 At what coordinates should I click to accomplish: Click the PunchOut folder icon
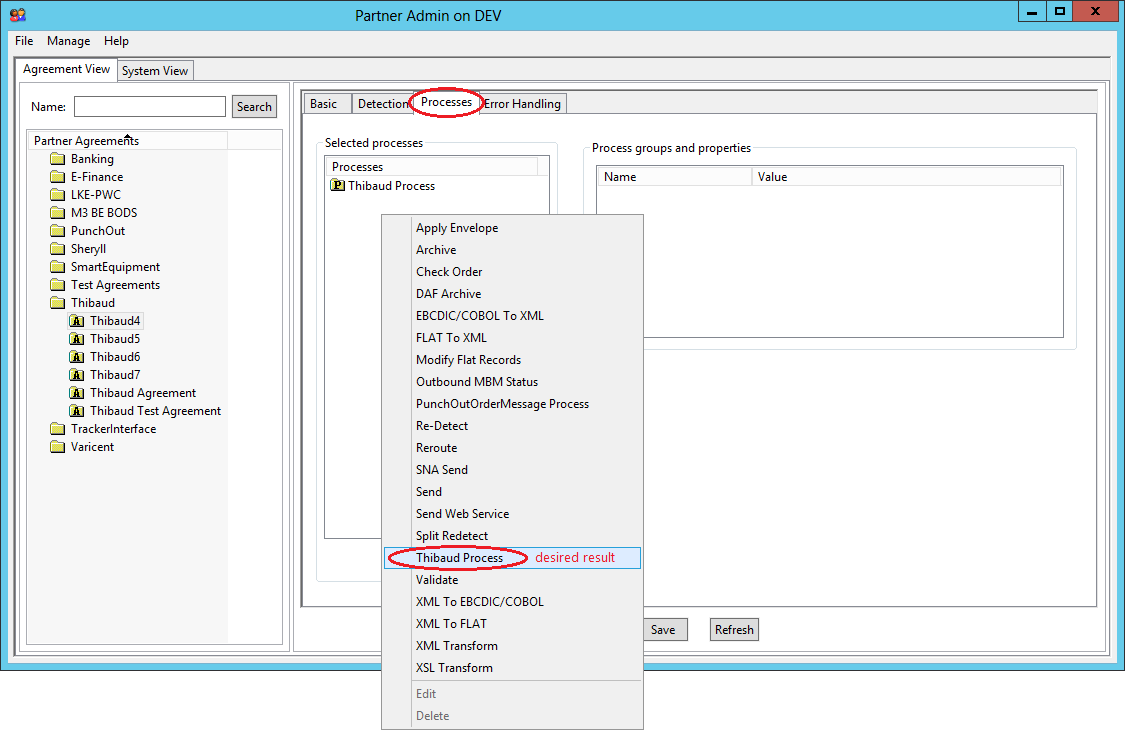pyautogui.click(x=58, y=231)
